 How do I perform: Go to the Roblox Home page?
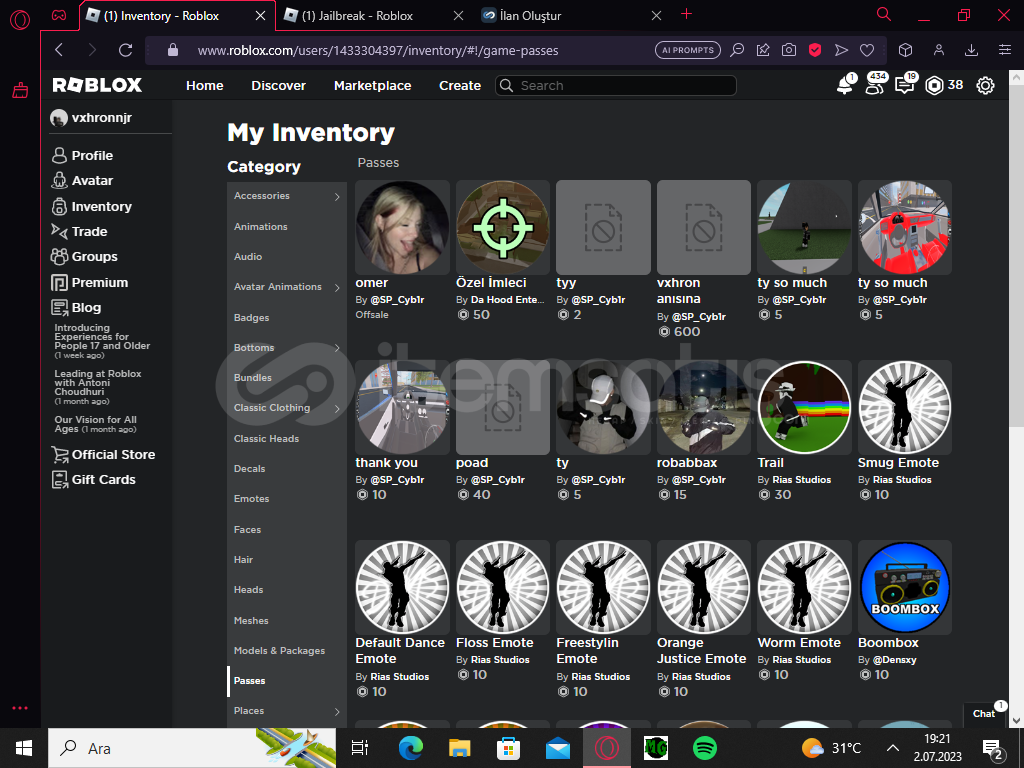click(x=204, y=86)
